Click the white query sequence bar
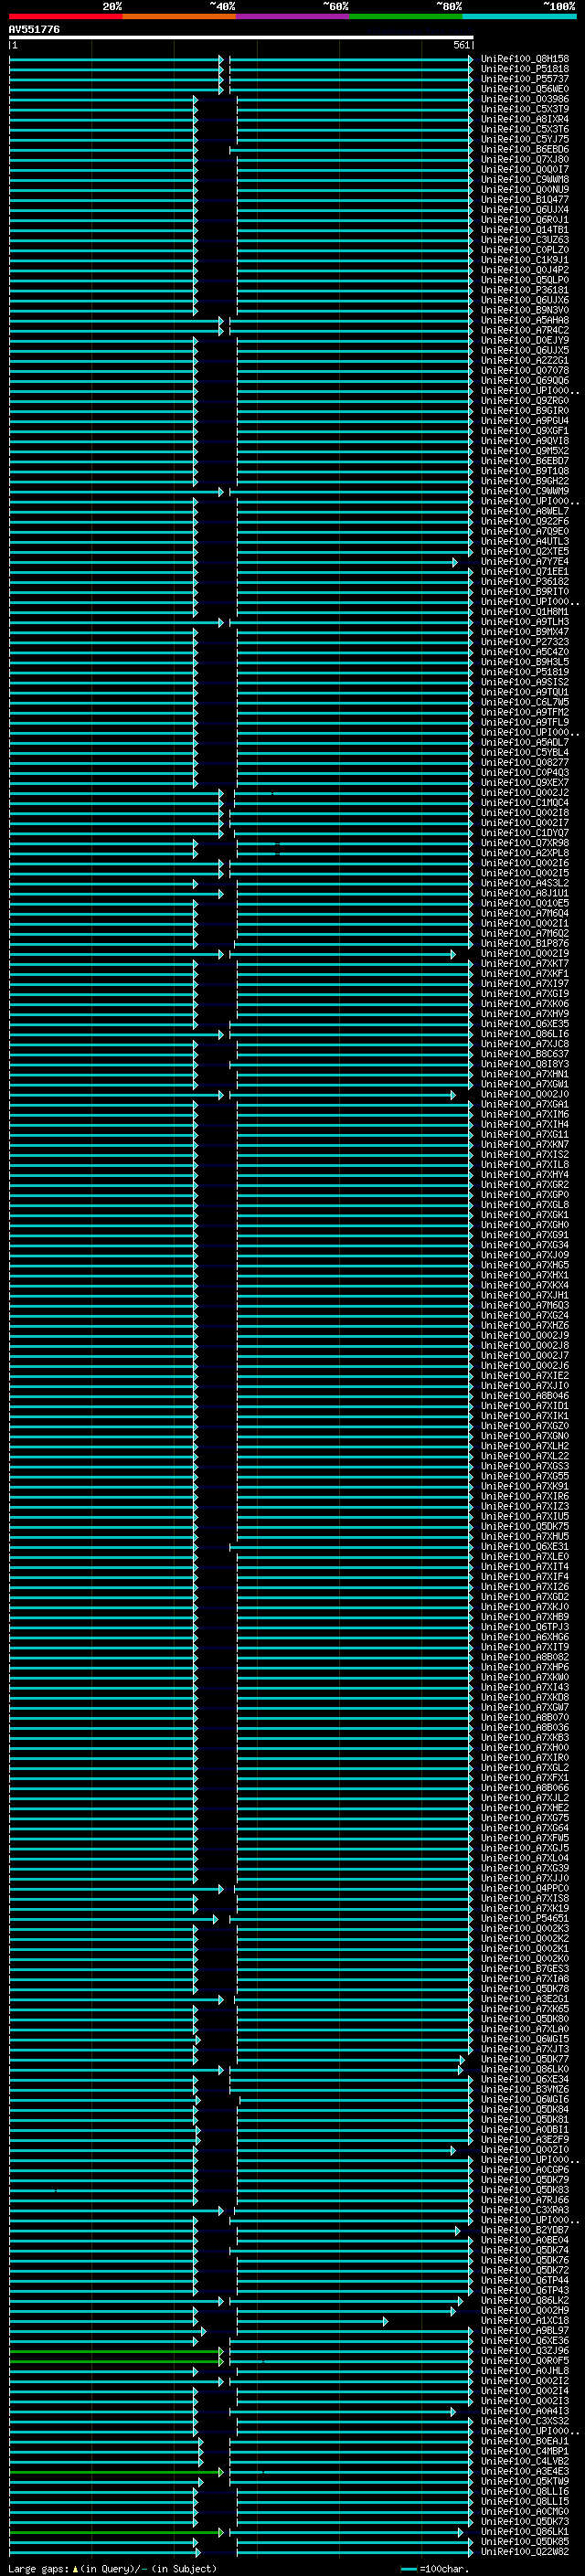The image size is (585, 2576). 241,37
